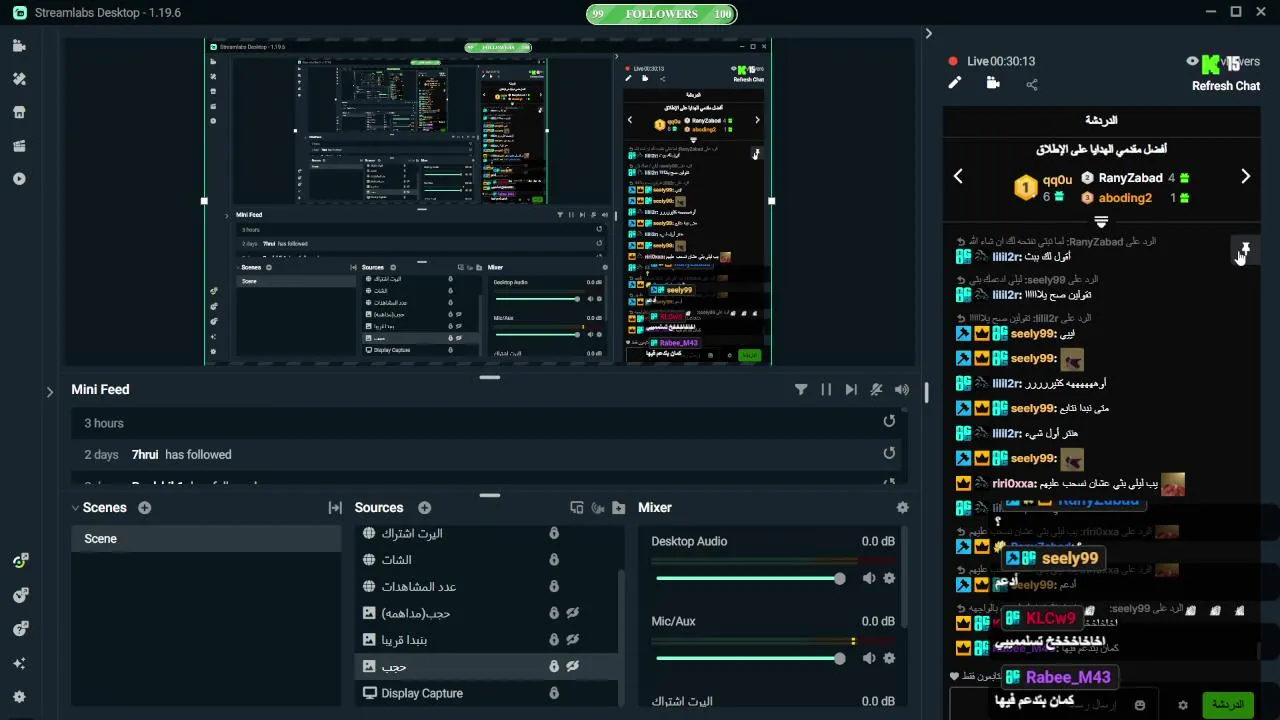Select the Scene item in the Scenes list

[x=206, y=539]
